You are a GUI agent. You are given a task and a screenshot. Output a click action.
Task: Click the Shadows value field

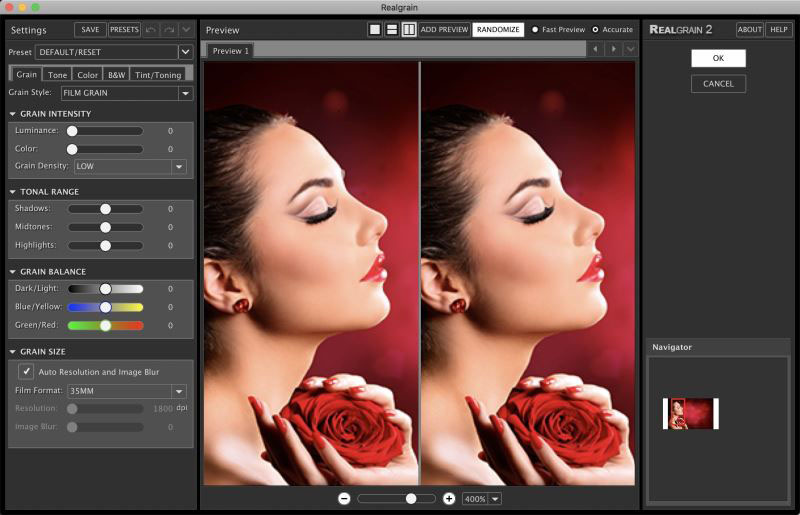point(170,209)
